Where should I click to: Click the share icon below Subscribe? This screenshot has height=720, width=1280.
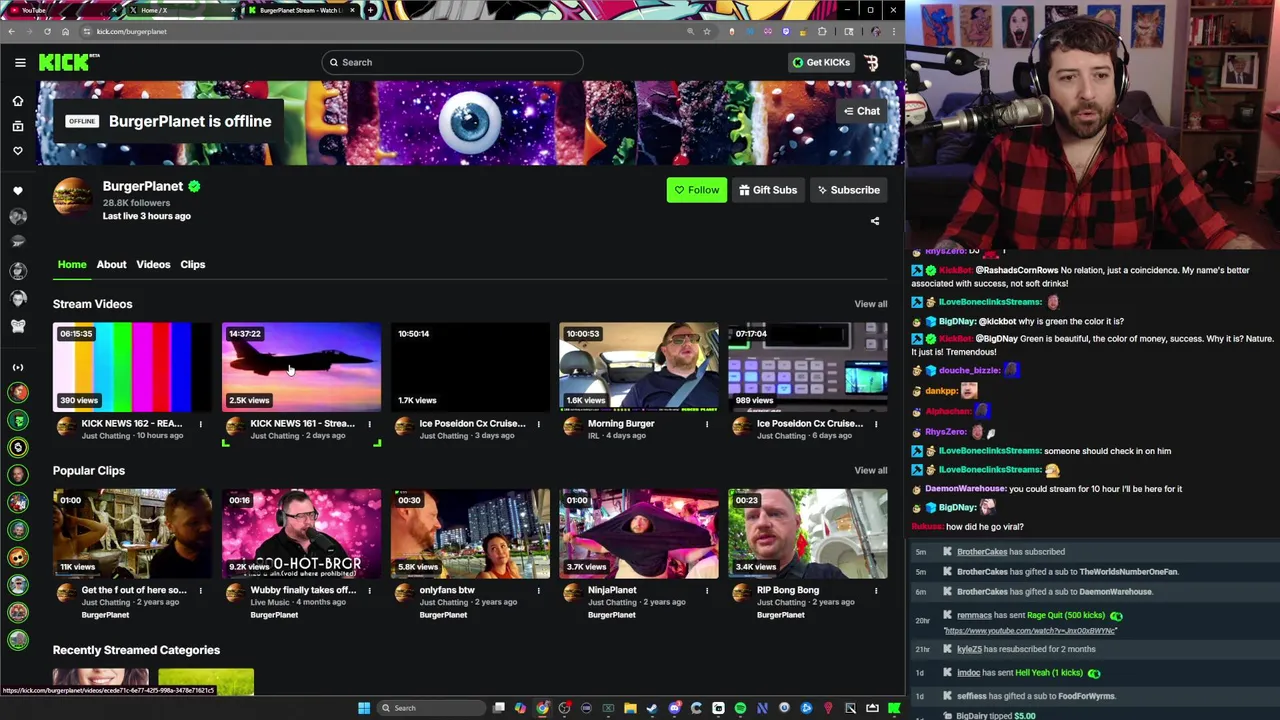tap(875, 221)
